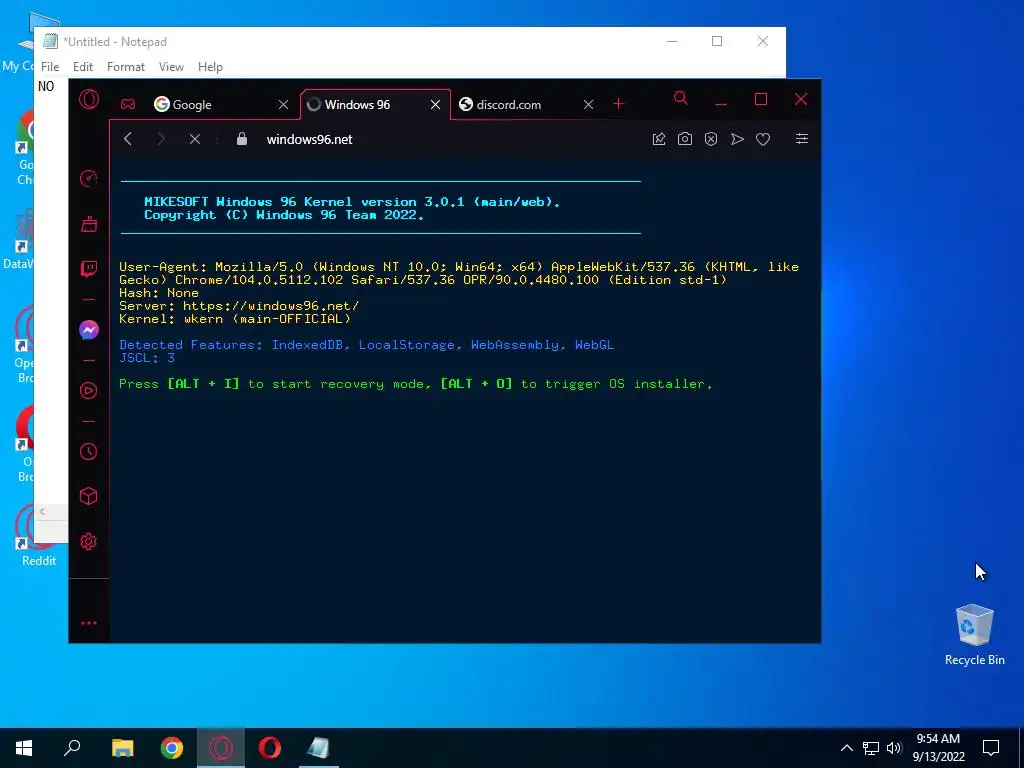This screenshot has height=768, width=1024.
Task: Open Settings gear in Opera sidebar
Action: pyautogui.click(x=89, y=541)
